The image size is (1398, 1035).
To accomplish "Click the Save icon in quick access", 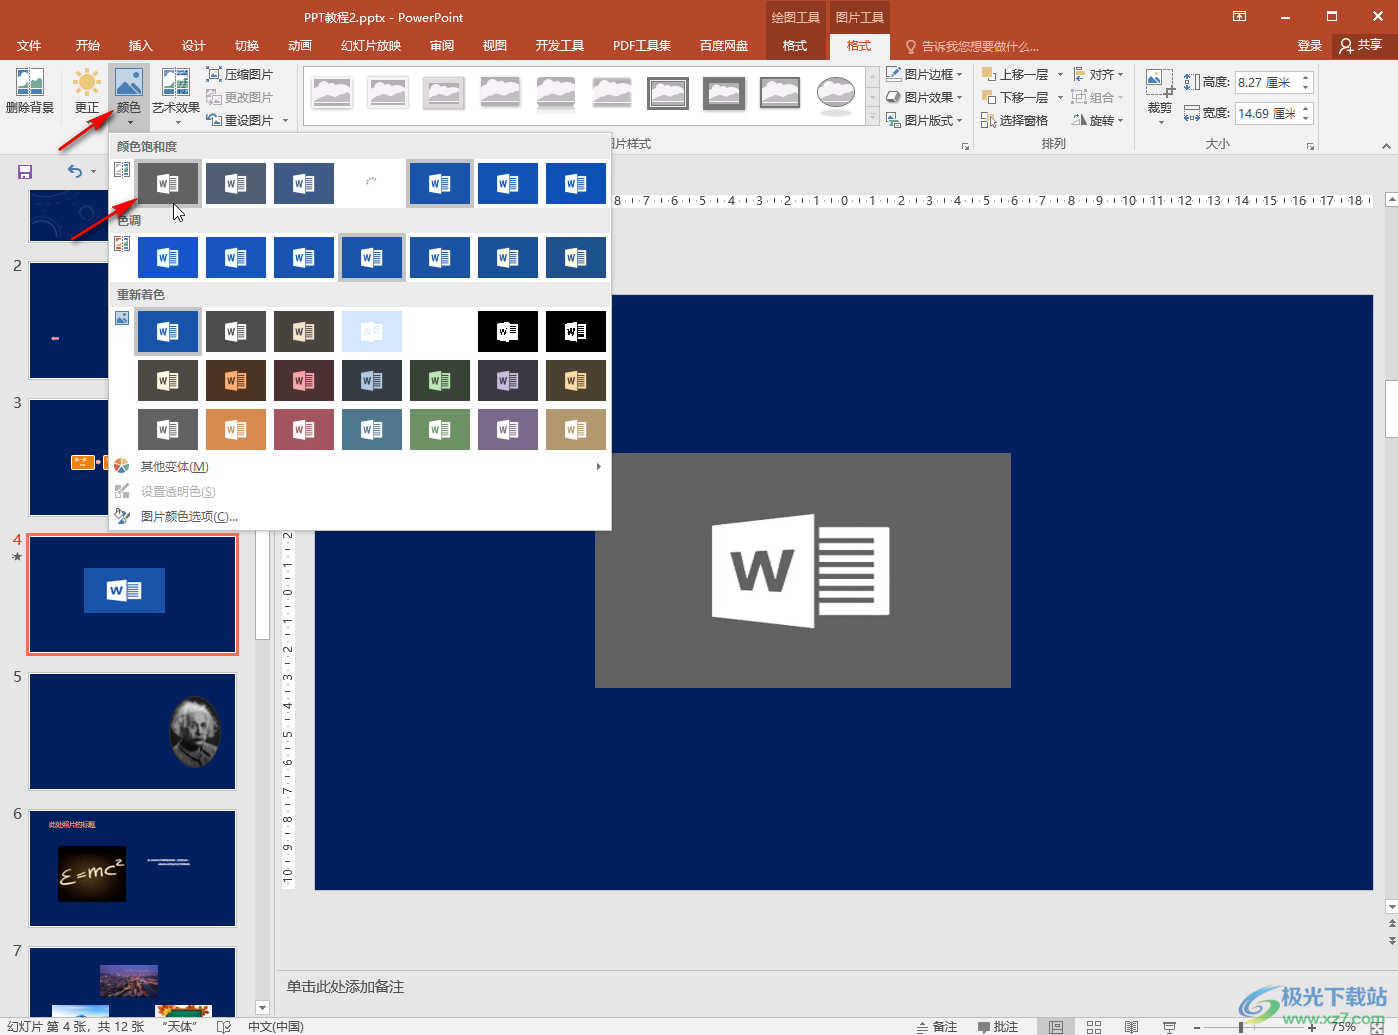I will (x=25, y=172).
